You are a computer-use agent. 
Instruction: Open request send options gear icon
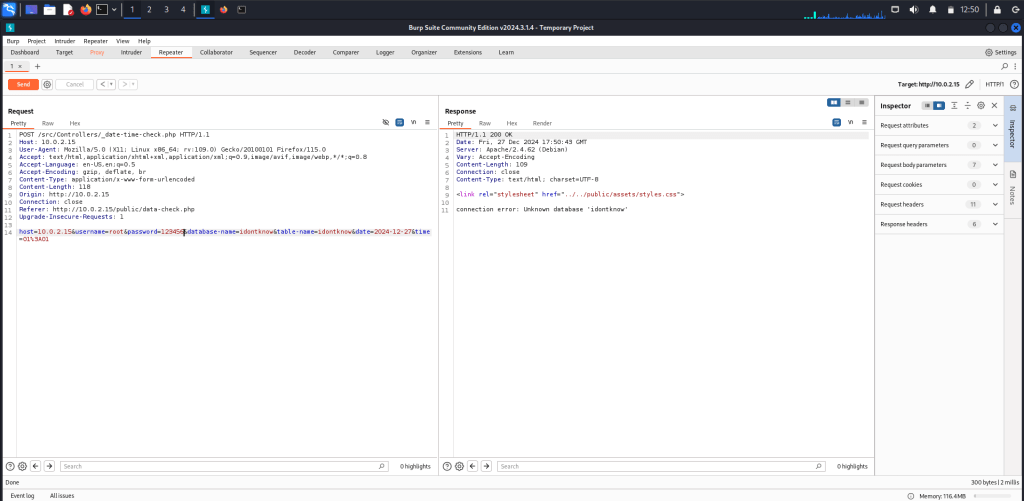47,84
